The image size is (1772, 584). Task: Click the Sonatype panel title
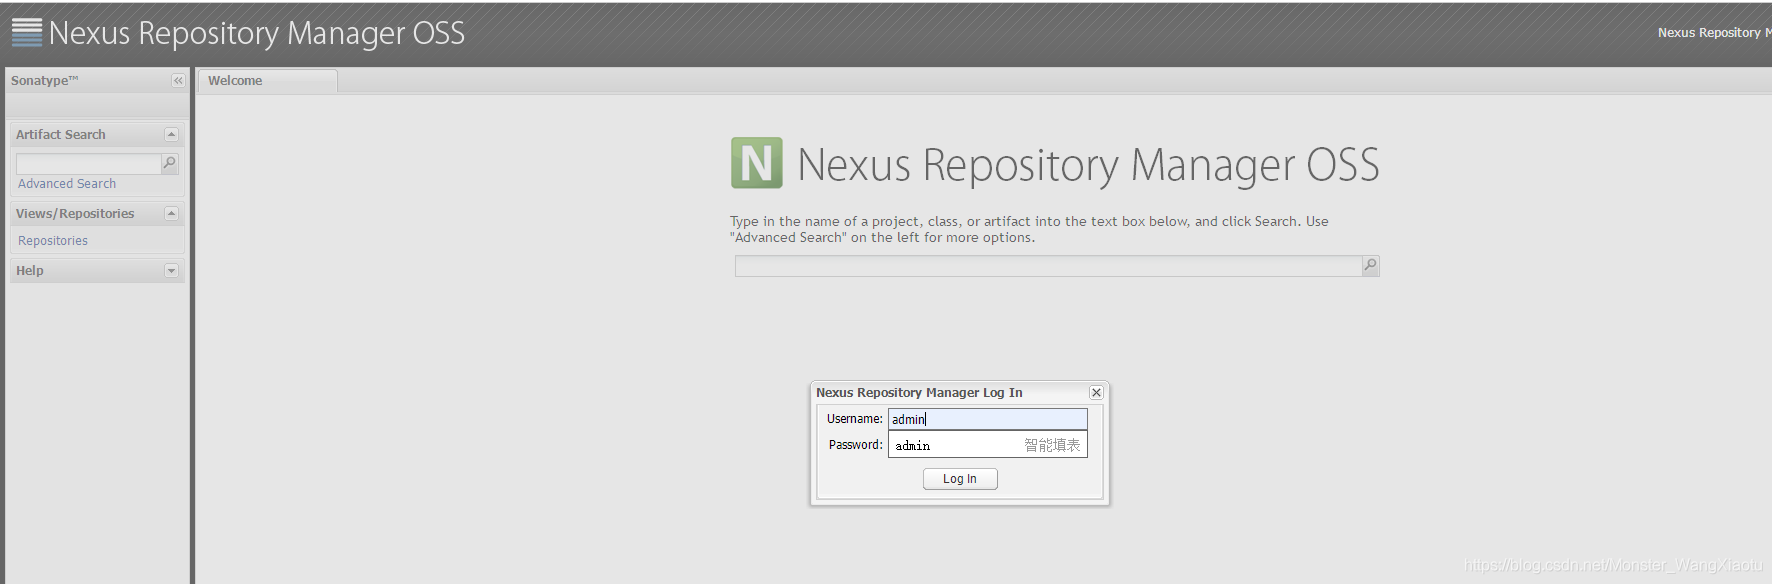[45, 81]
